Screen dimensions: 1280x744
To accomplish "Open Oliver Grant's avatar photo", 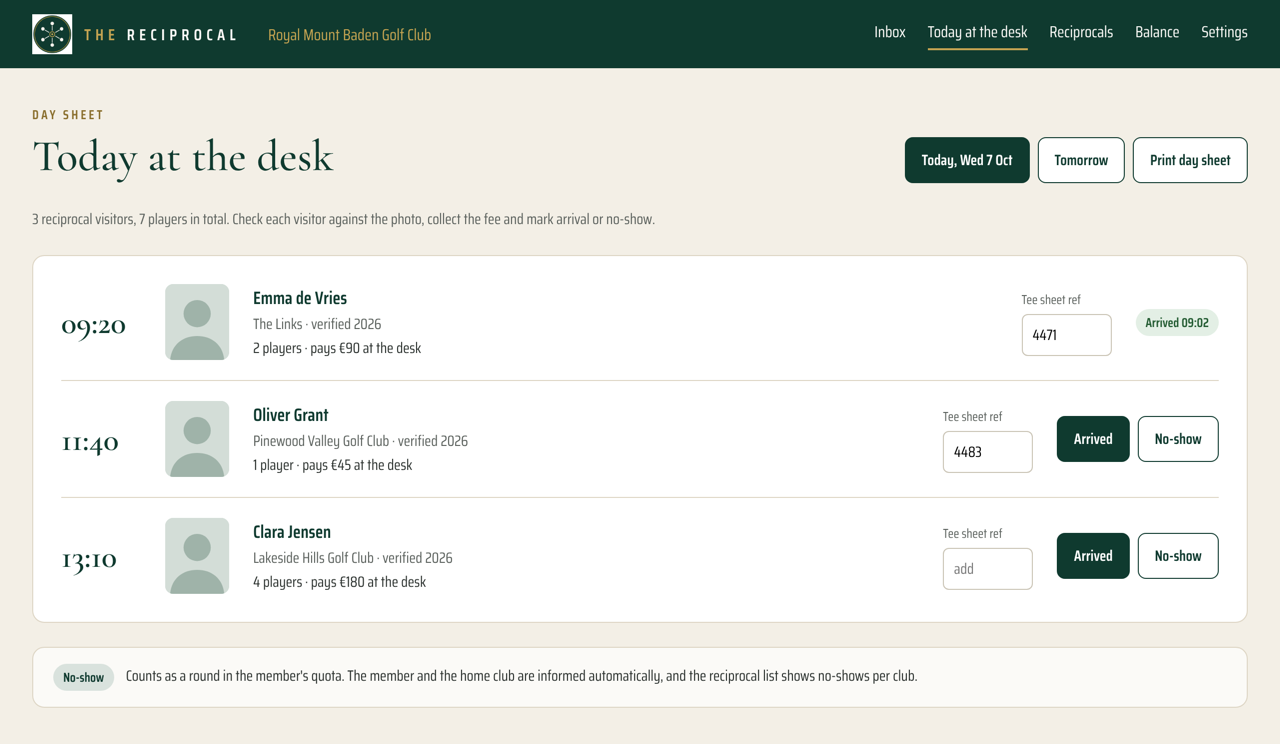I will click(x=197, y=439).
